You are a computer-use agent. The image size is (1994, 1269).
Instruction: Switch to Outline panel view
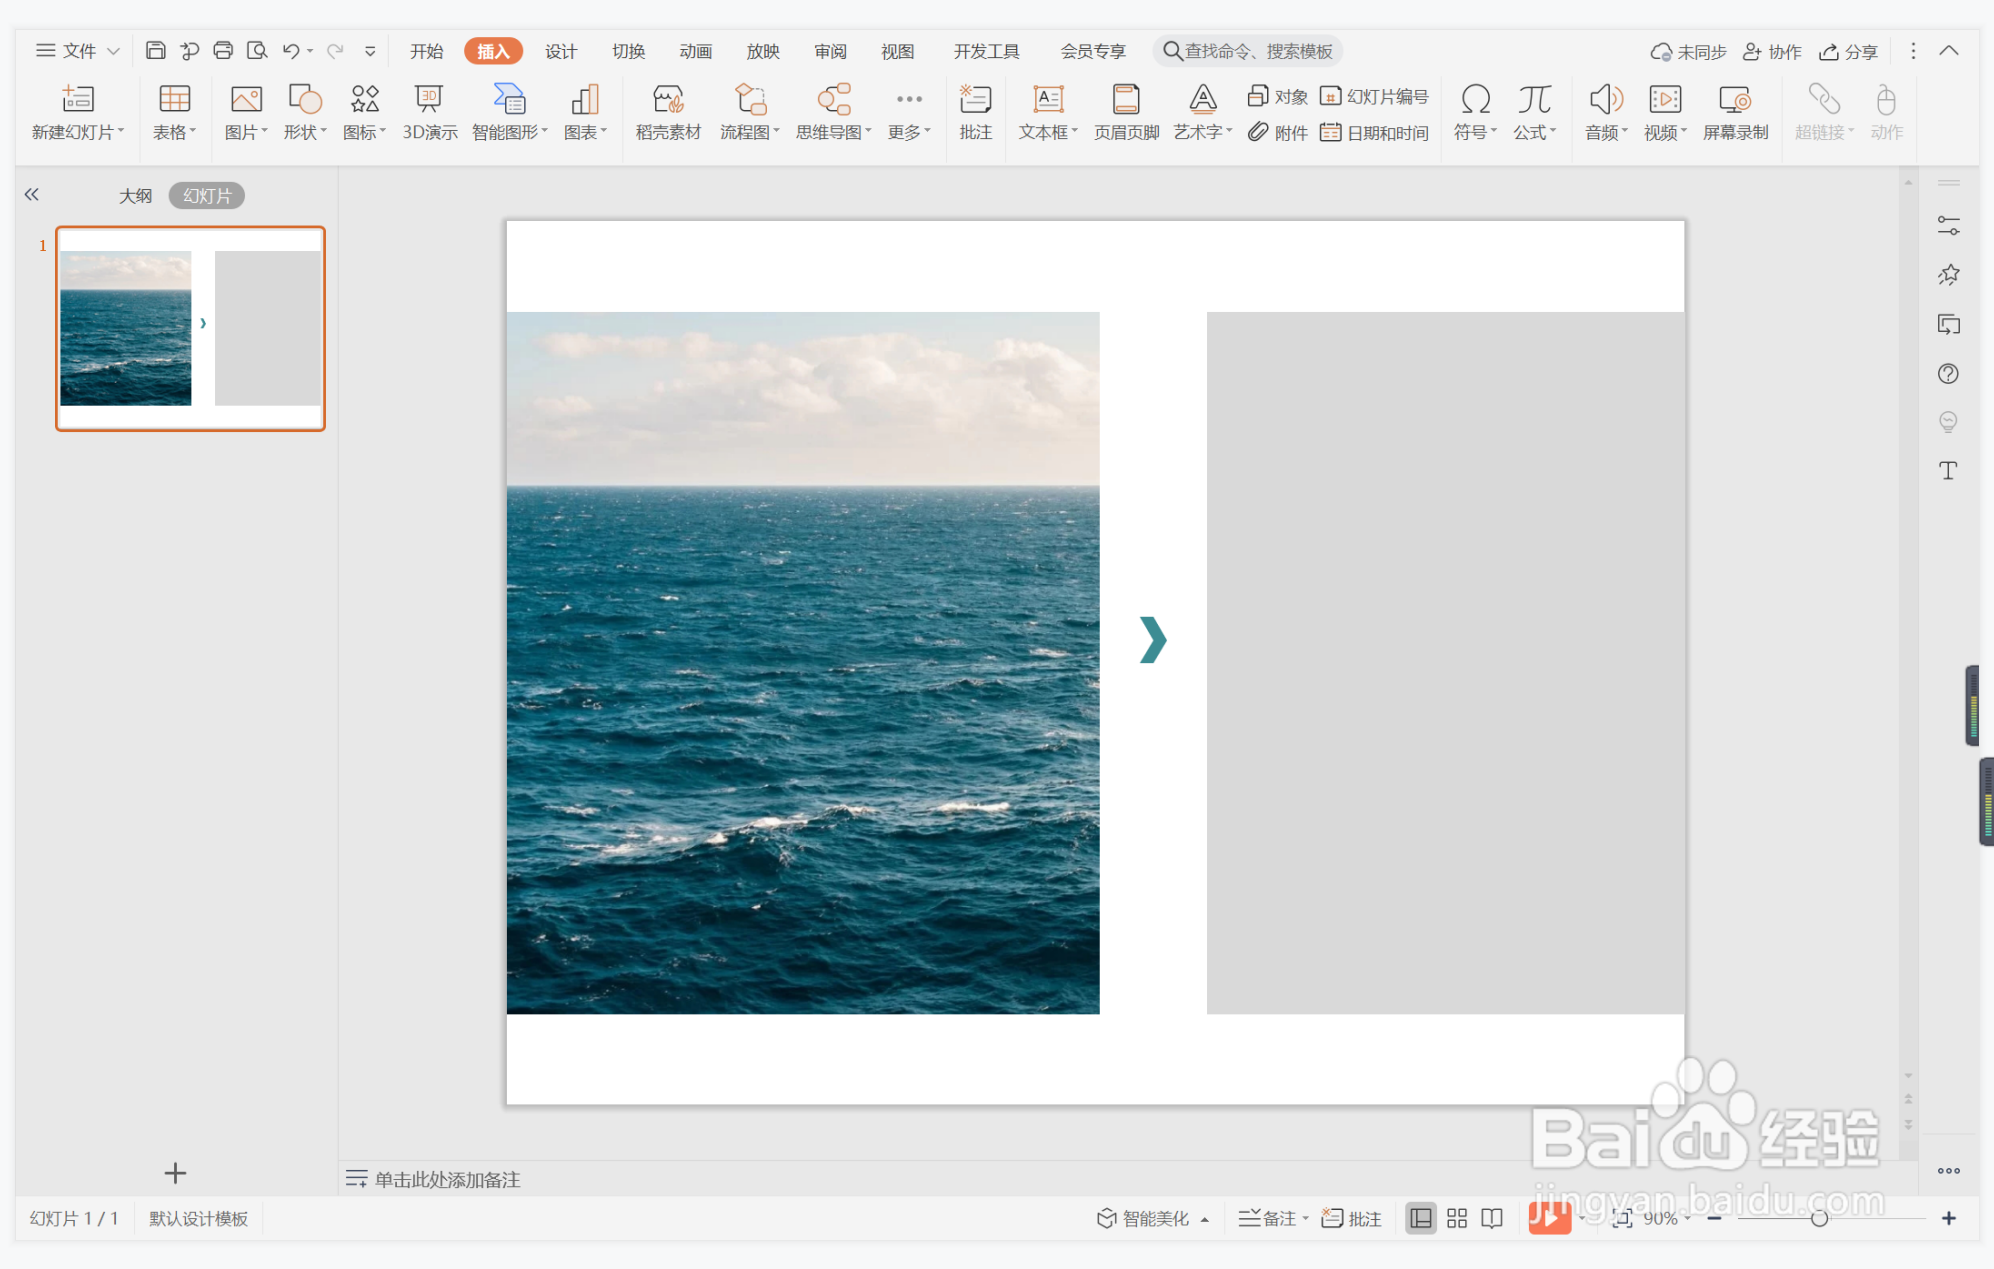[x=135, y=195]
